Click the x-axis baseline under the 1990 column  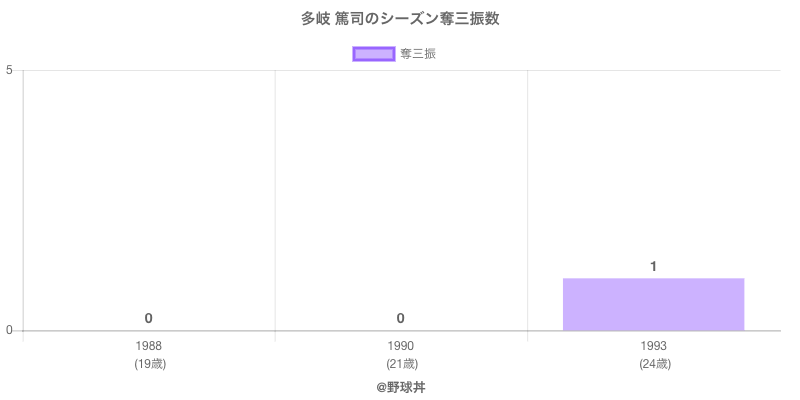pyautogui.click(x=400, y=331)
